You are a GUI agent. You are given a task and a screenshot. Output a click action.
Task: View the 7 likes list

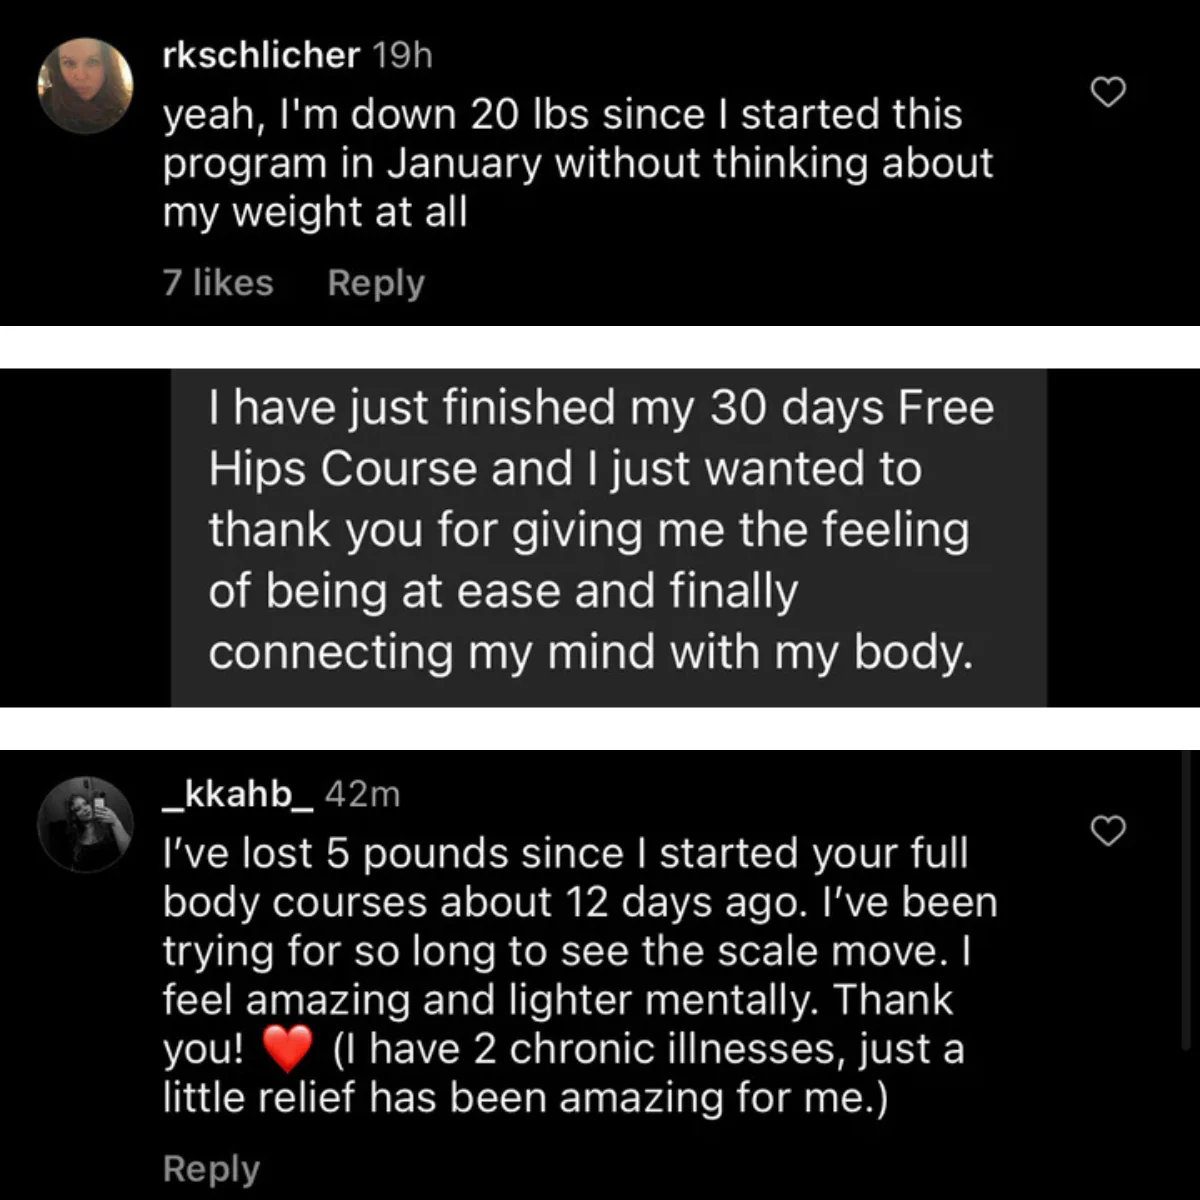point(218,283)
